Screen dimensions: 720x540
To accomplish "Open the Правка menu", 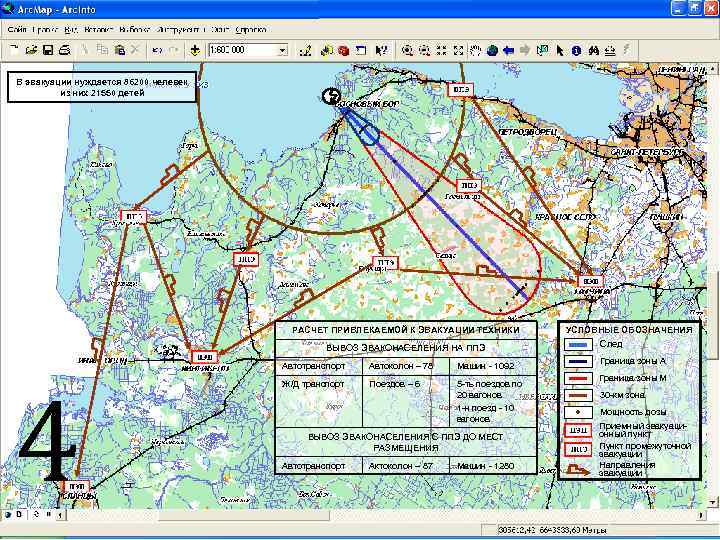I will pos(45,30).
